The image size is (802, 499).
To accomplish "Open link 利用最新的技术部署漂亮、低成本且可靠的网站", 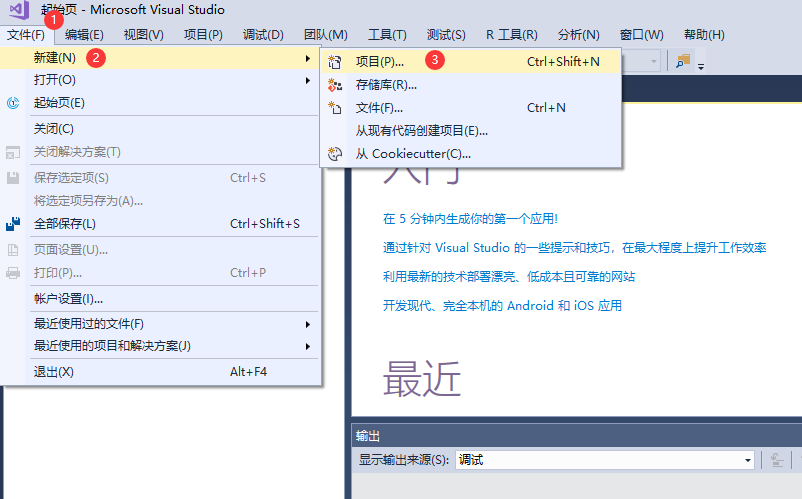I will tap(509, 277).
